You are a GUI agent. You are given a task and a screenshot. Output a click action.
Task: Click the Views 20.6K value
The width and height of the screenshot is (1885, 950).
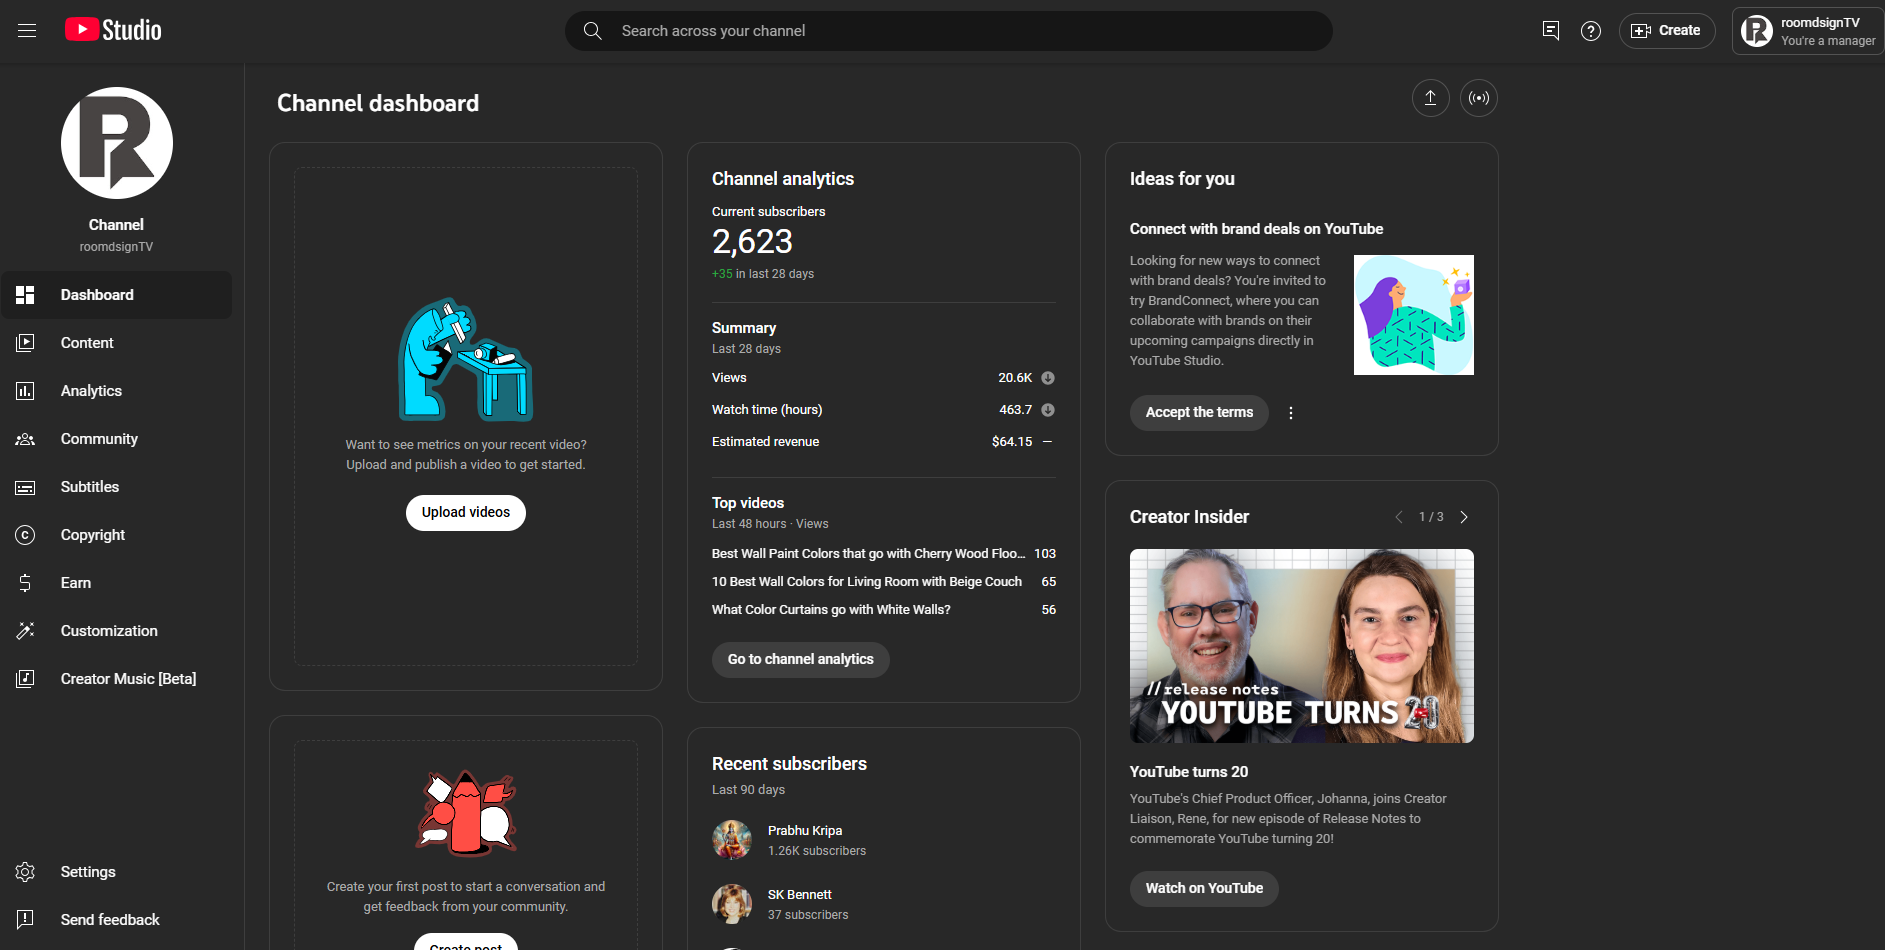coord(1015,378)
